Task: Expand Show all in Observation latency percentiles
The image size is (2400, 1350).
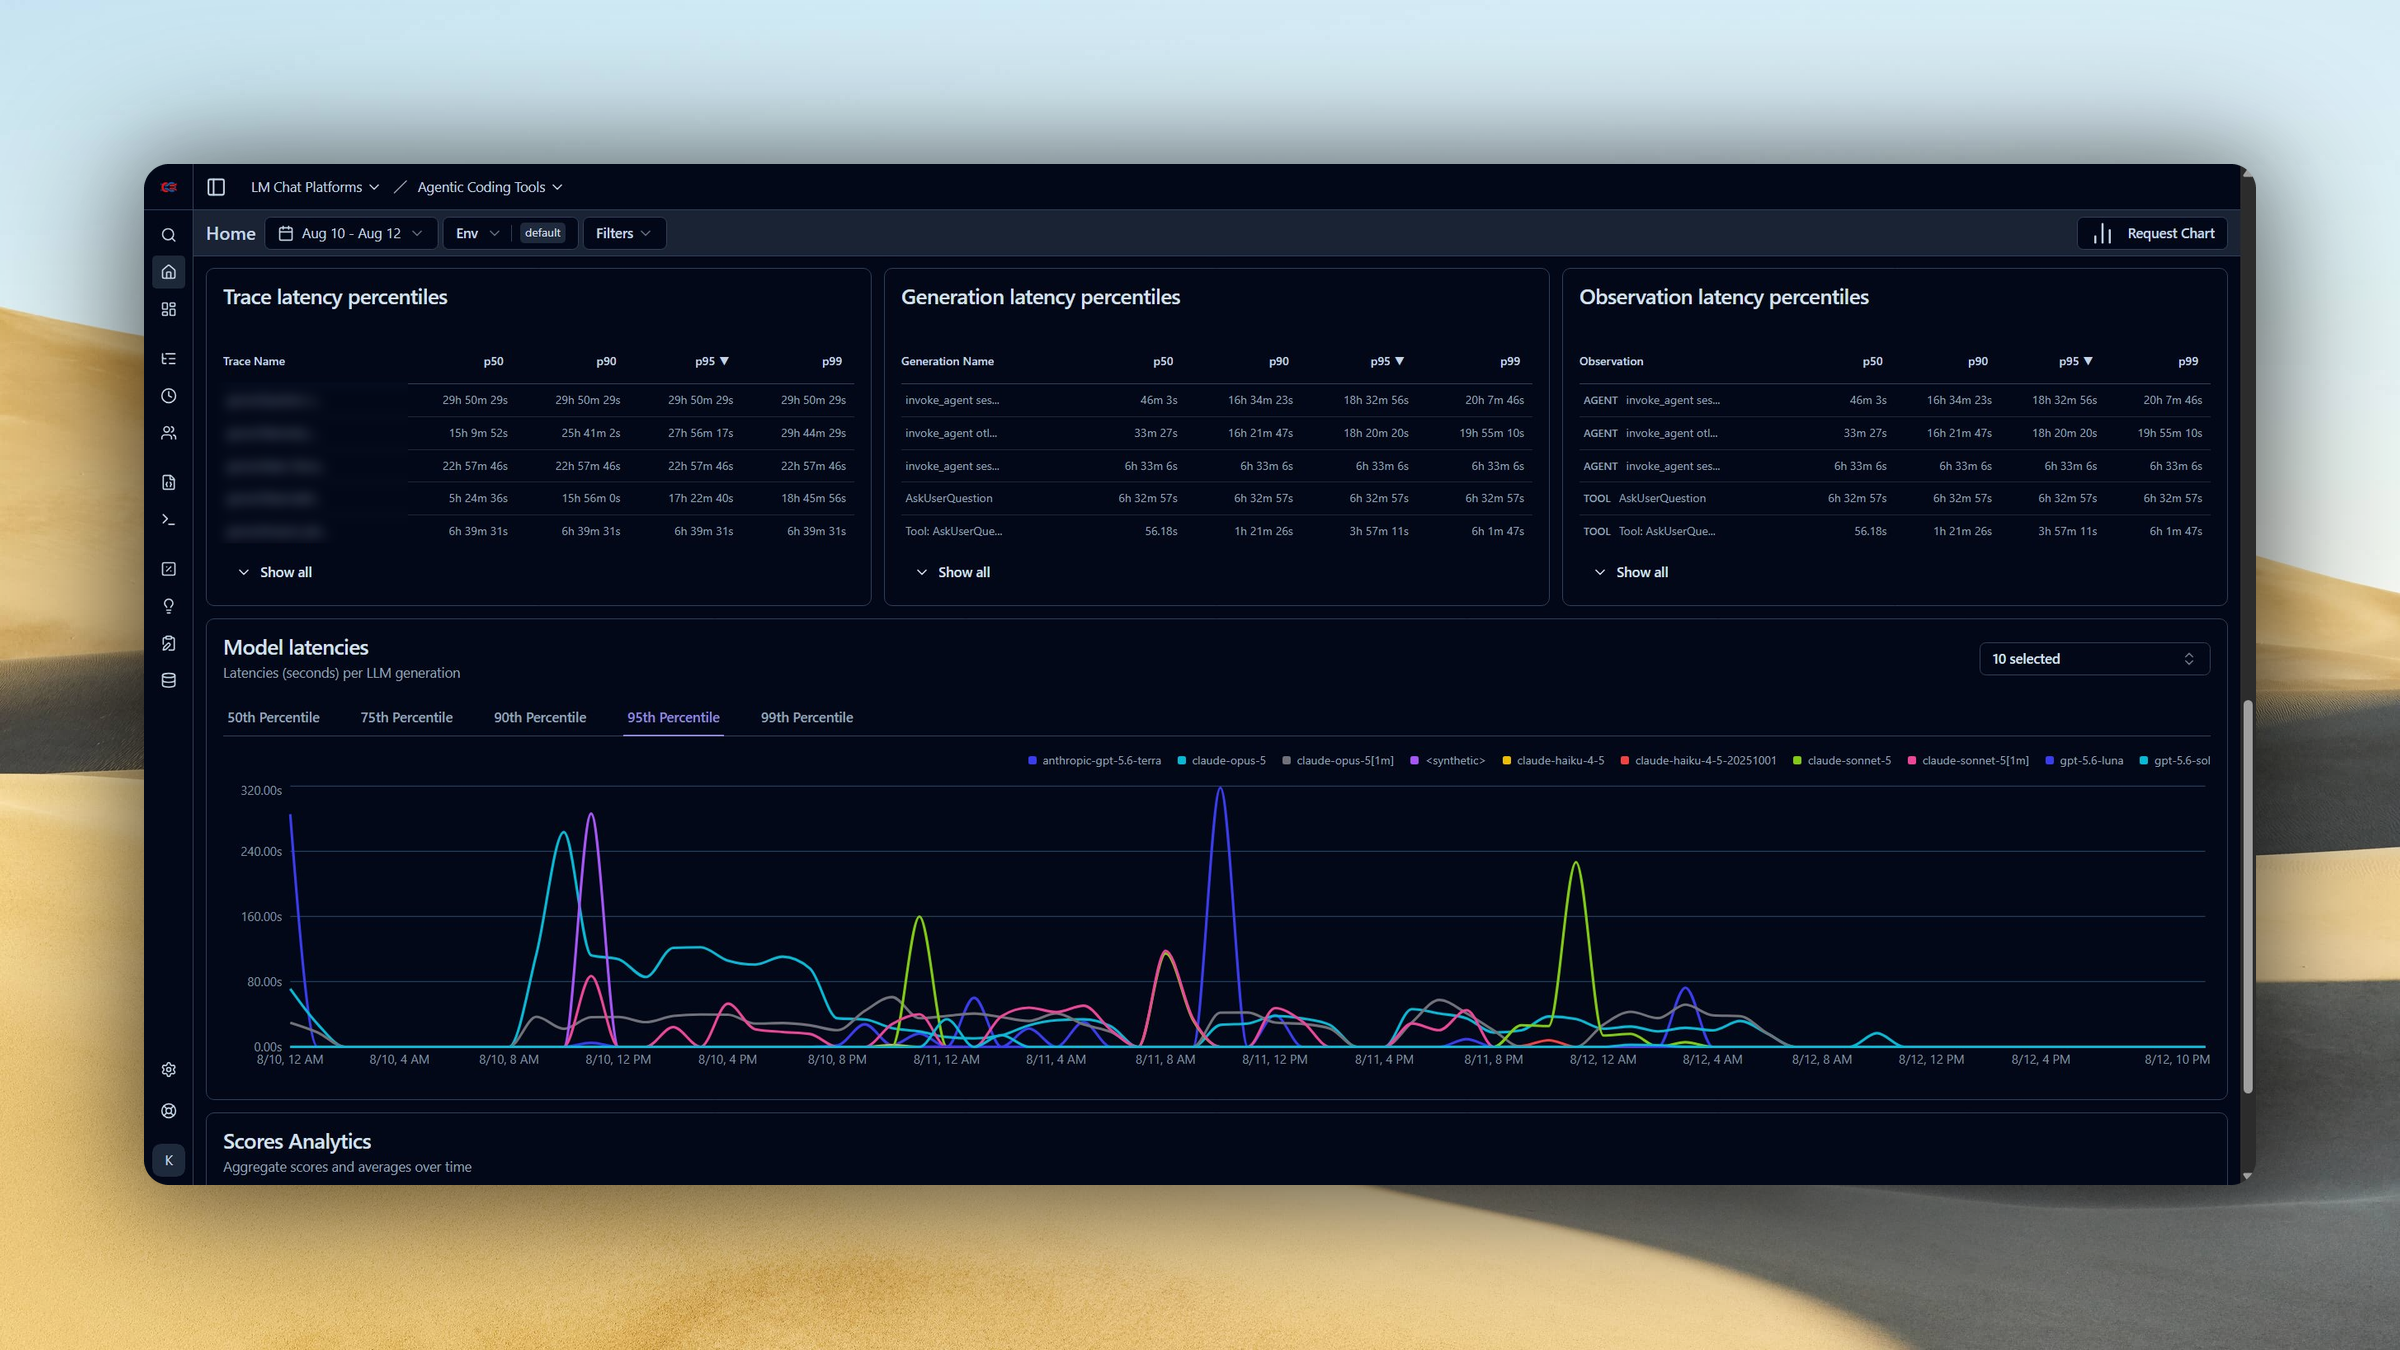Action: [x=1631, y=572]
